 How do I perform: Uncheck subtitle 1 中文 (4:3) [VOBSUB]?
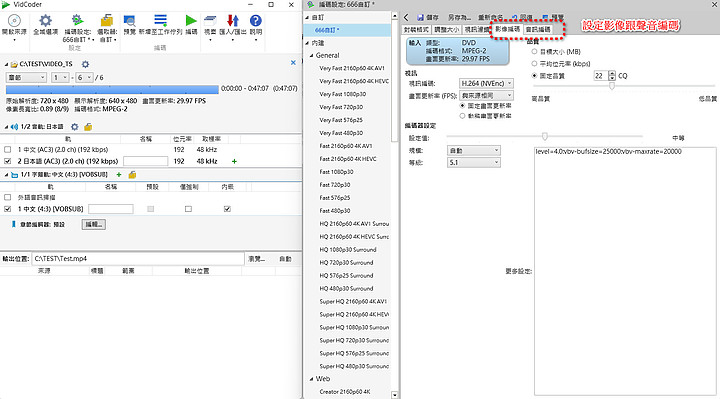pos(7,209)
